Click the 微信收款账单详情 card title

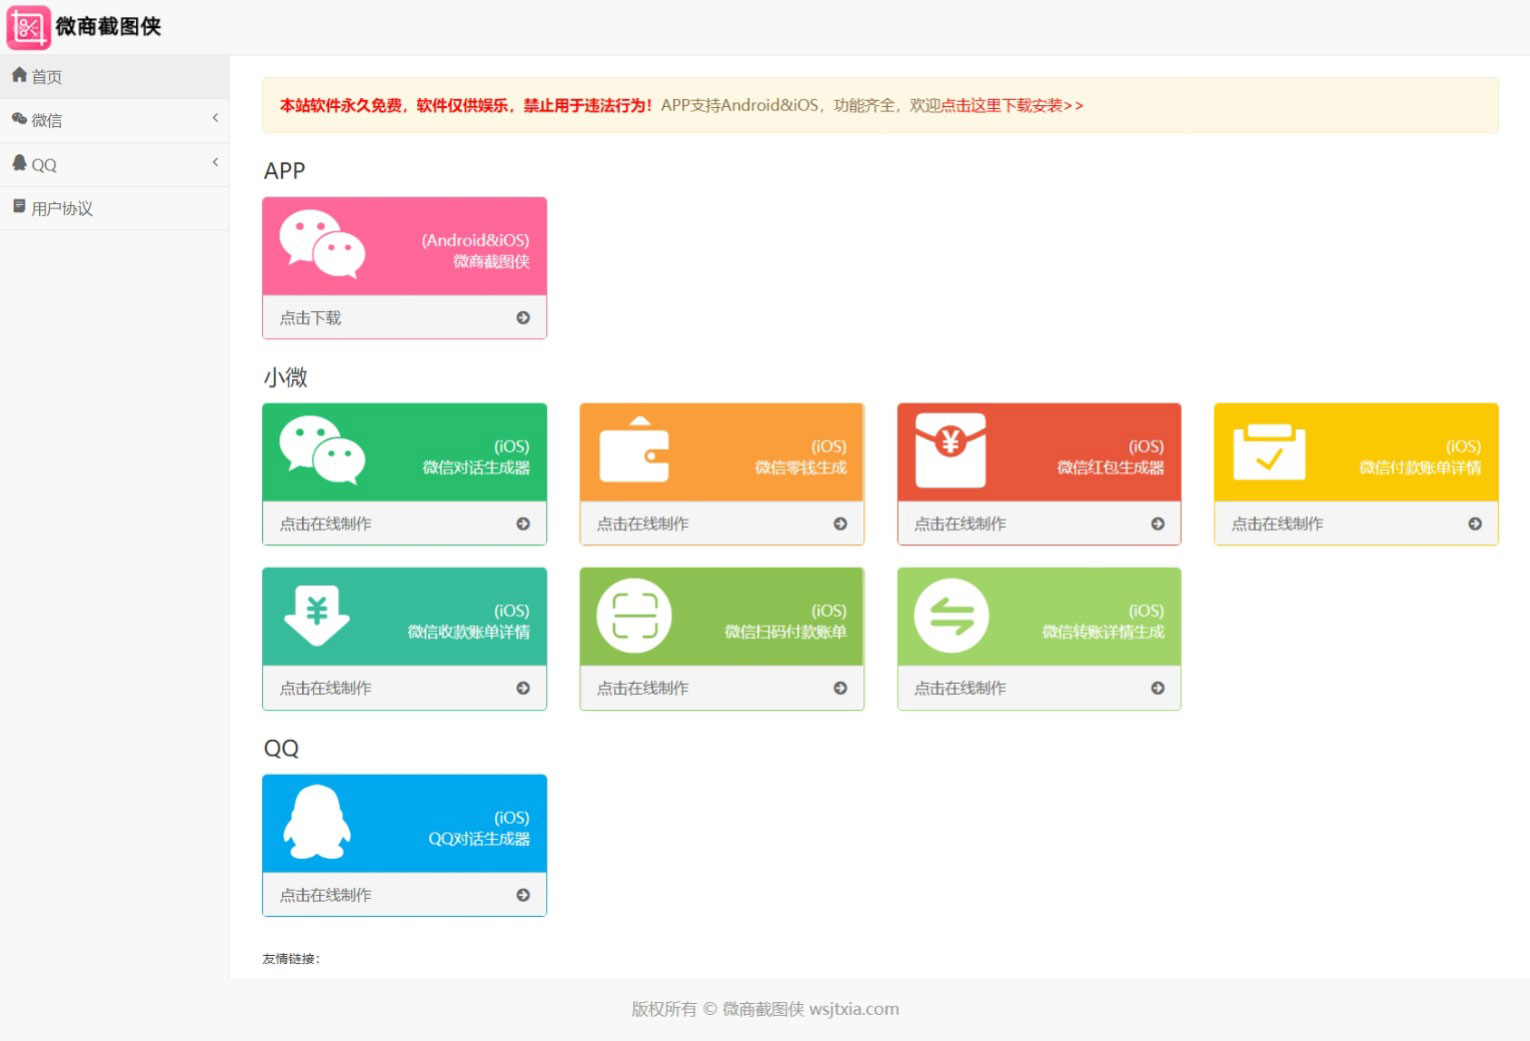469,631
